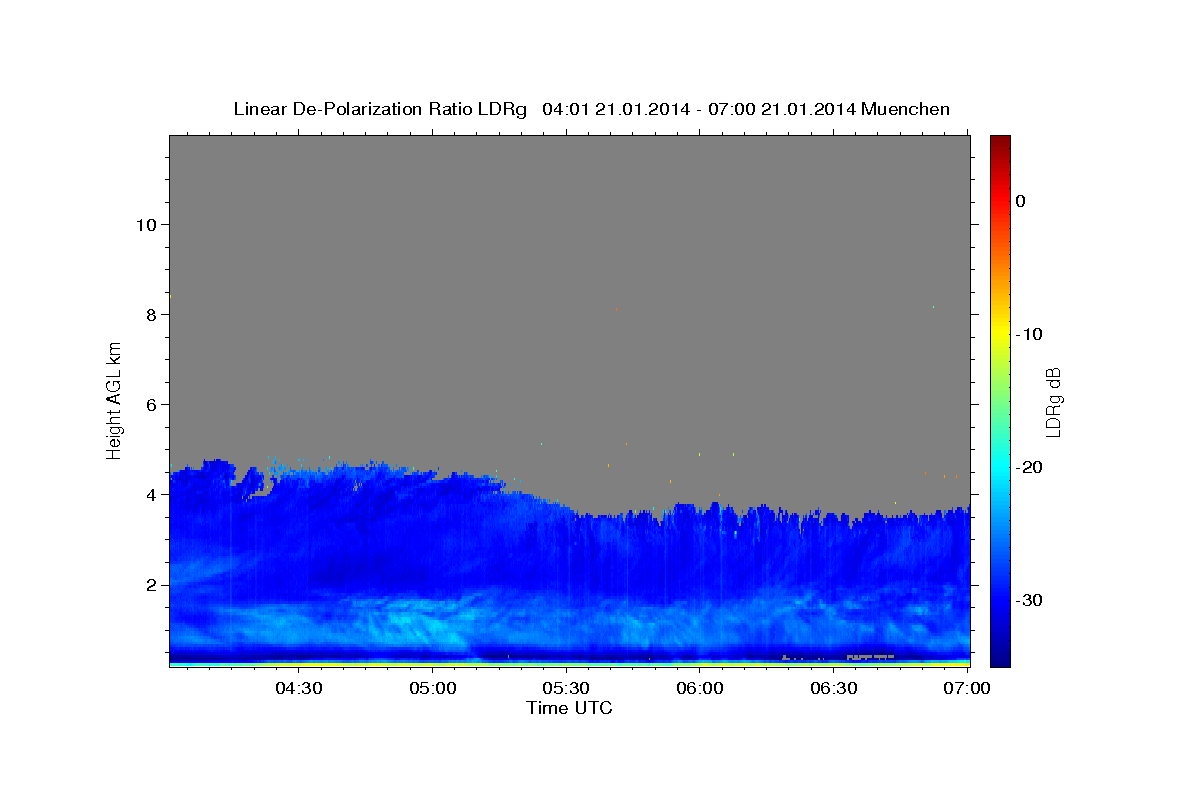The width and height of the screenshot is (1200, 800).
Task: Click the dark red top of the colorbar
Action: click(x=1000, y=145)
